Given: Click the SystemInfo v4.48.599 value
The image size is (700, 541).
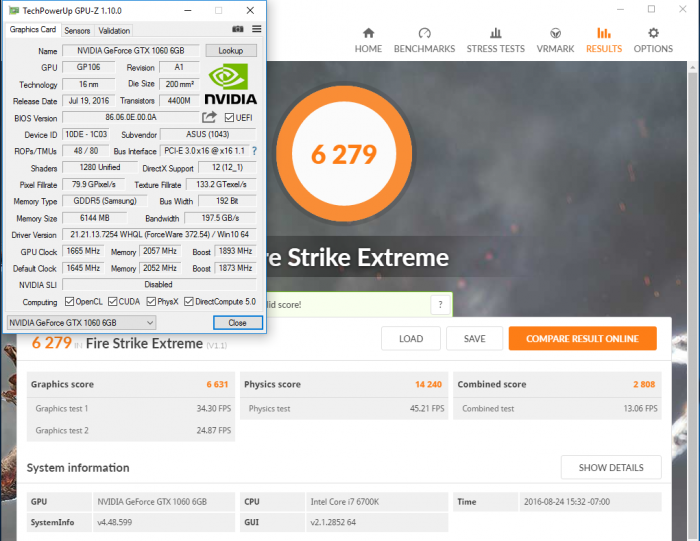Looking at the screenshot, I should [115, 522].
